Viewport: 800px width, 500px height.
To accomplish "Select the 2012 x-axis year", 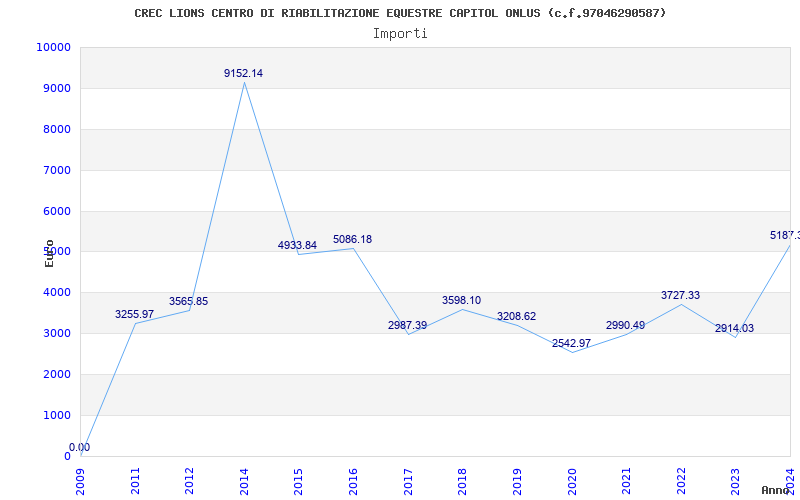I will click(x=189, y=482).
